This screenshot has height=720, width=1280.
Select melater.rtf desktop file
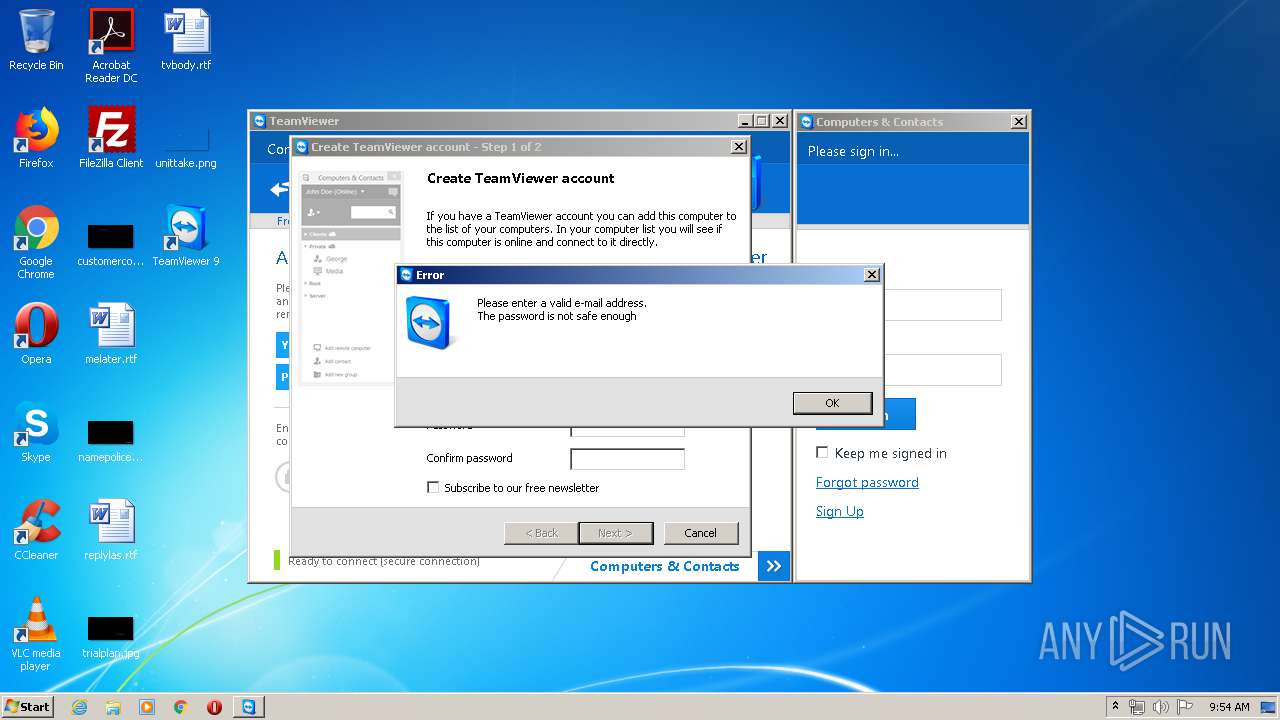[111, 334]
